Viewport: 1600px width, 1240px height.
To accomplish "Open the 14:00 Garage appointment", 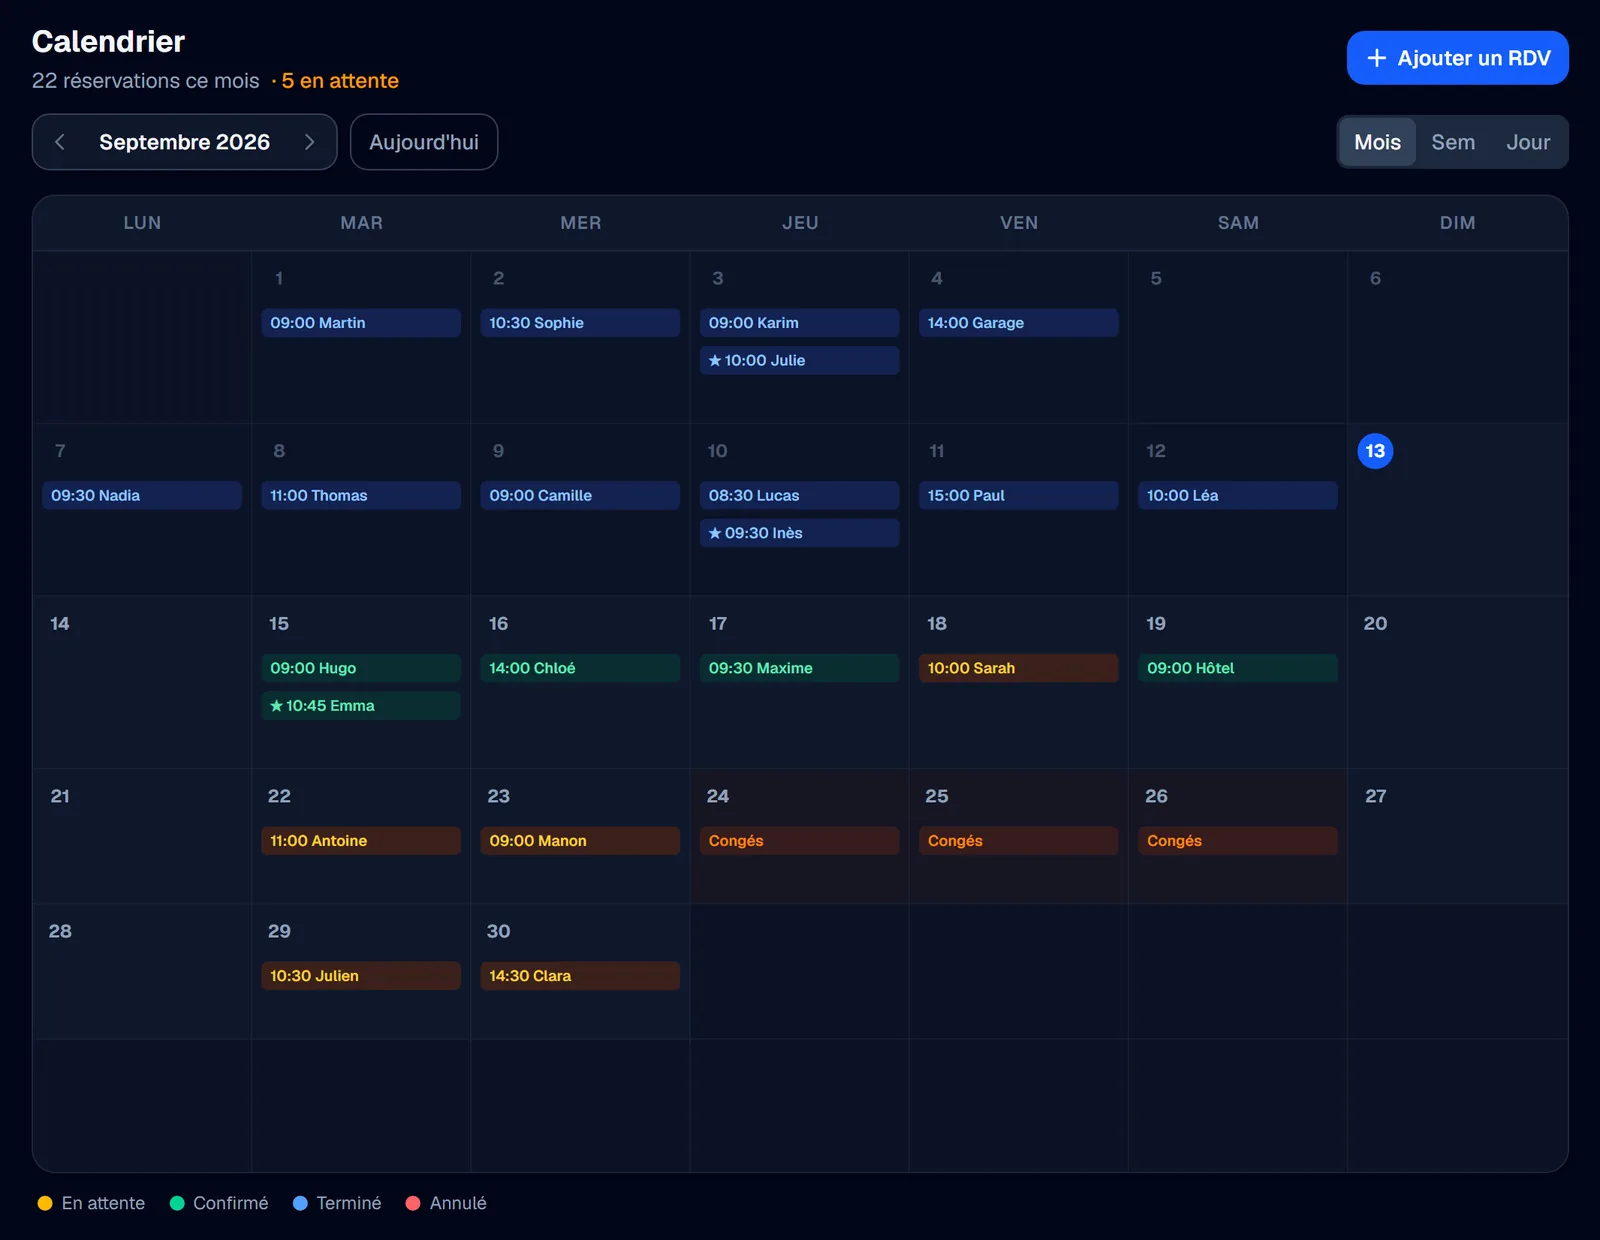I will tap(1018, 323).
